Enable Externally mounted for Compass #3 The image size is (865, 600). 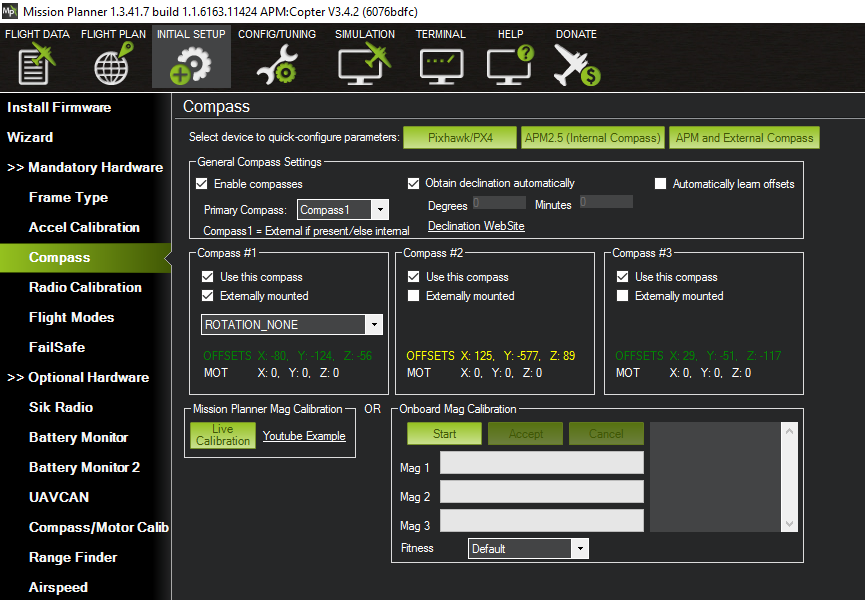(x=622, y=296)
